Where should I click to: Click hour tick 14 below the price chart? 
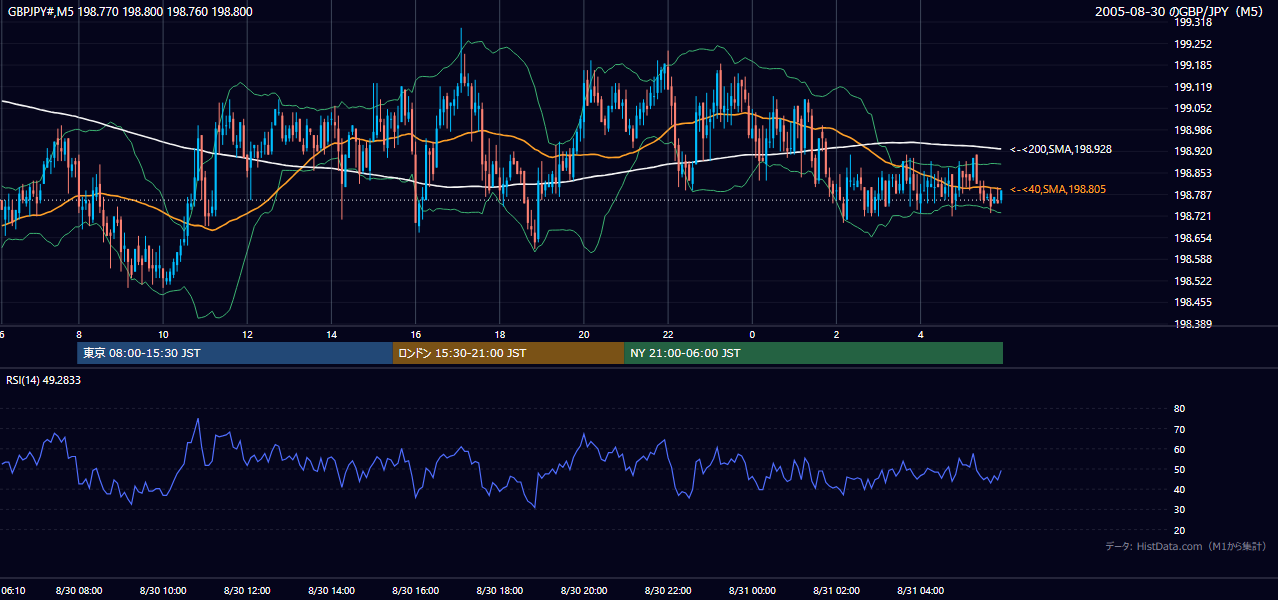pos(331,335)
